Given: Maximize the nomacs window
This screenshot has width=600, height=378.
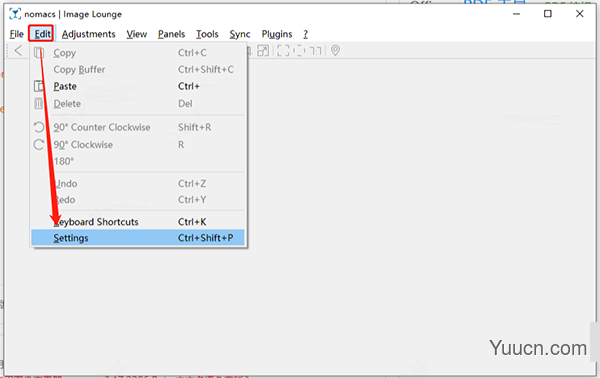Looking at the screenshot, I should (x=548, y=14).
